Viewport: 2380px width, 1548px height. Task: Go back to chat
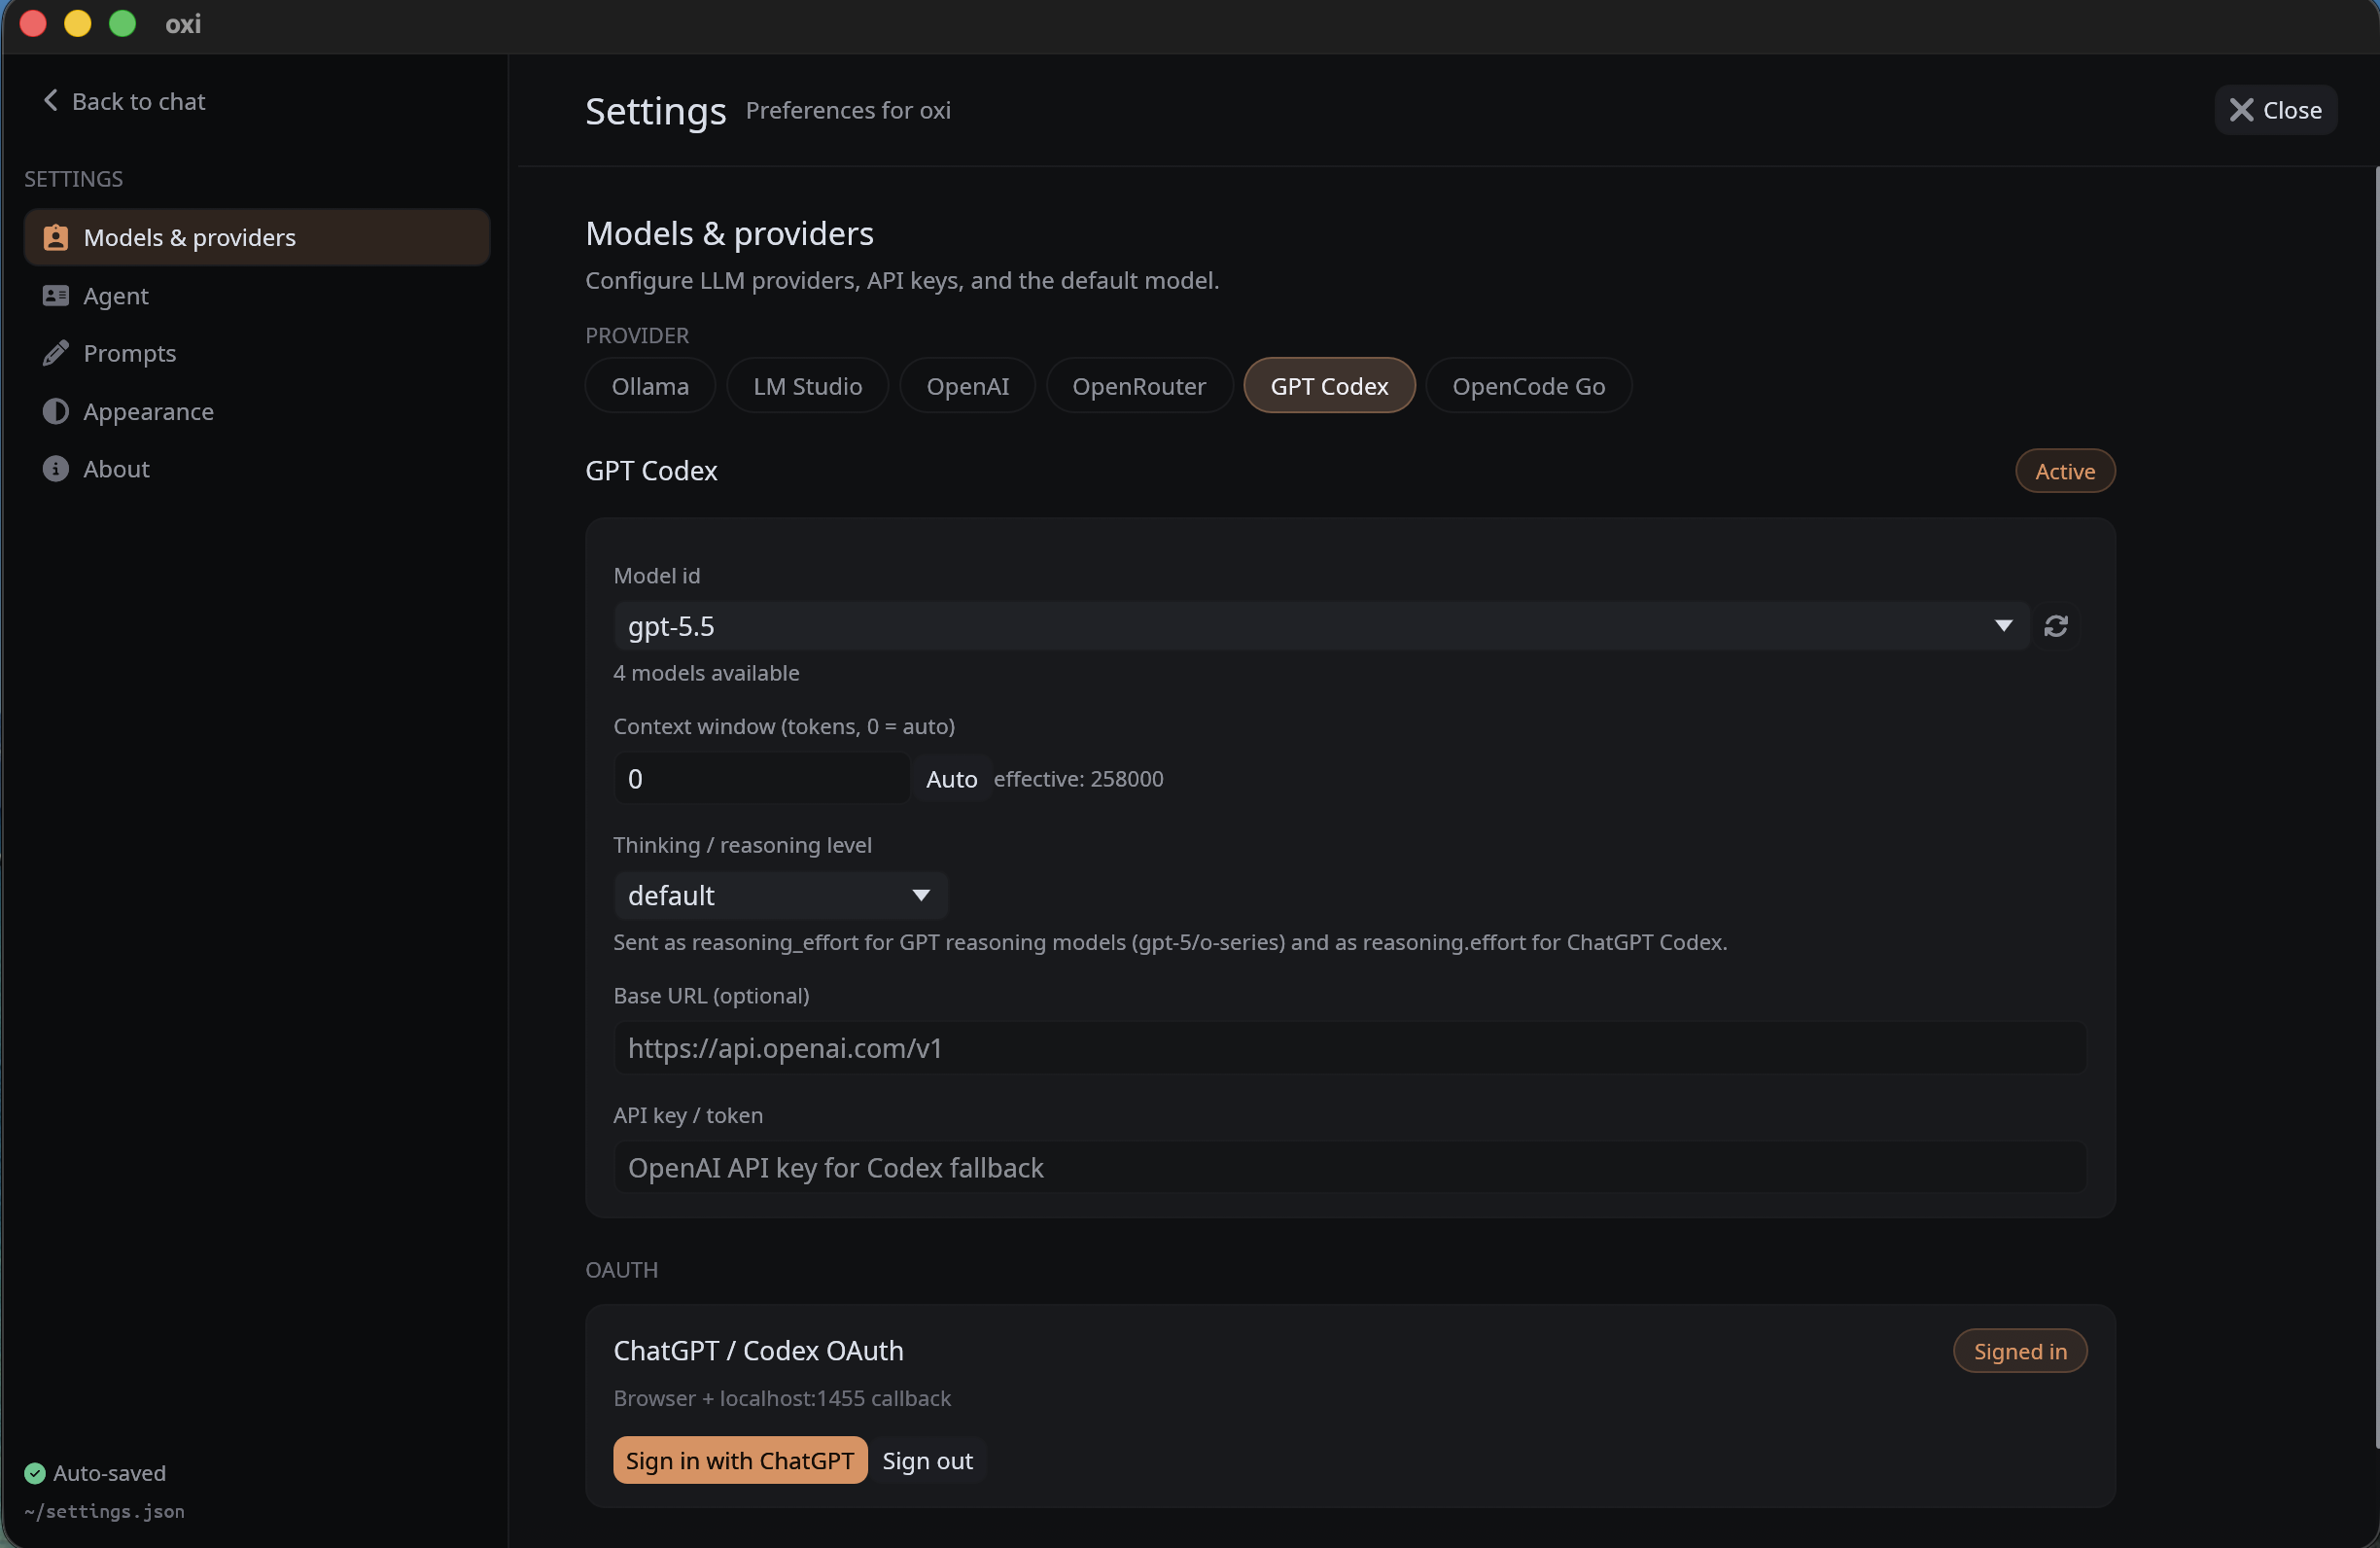click(x=124, y=101)
